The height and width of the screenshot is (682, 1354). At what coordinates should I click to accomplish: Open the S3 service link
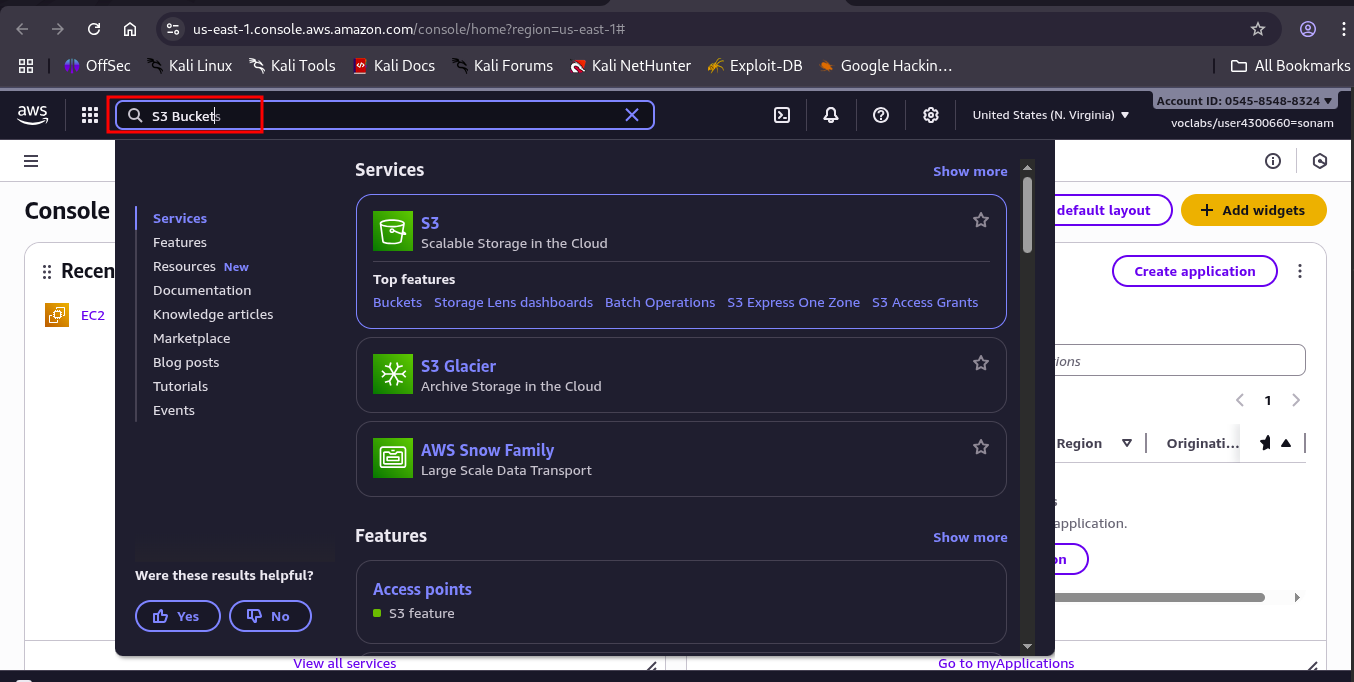[430, 223]
